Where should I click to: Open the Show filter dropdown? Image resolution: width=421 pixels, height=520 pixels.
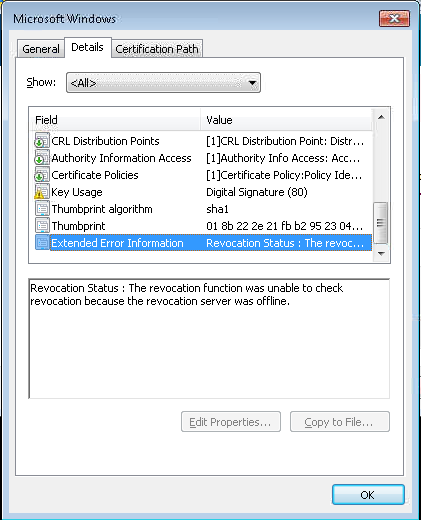point(163,82)
